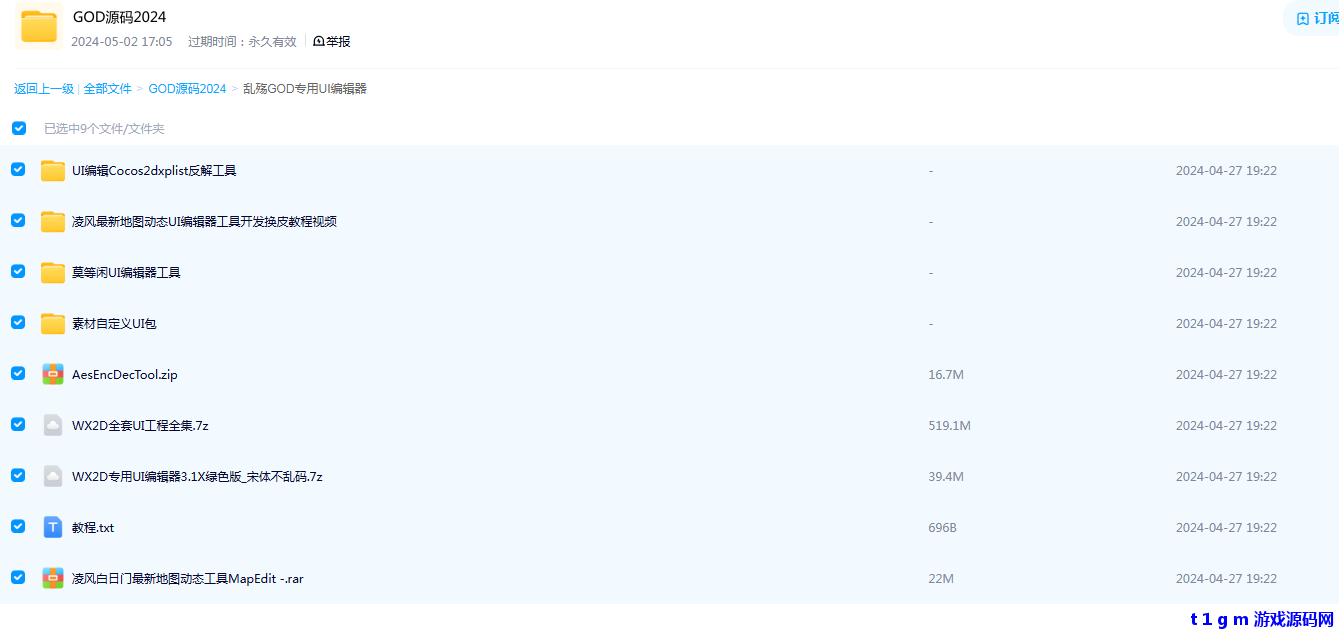1339x634 pixels.
Task: Deselect the 教程.txt checkbox
Action: coord(18,526)
